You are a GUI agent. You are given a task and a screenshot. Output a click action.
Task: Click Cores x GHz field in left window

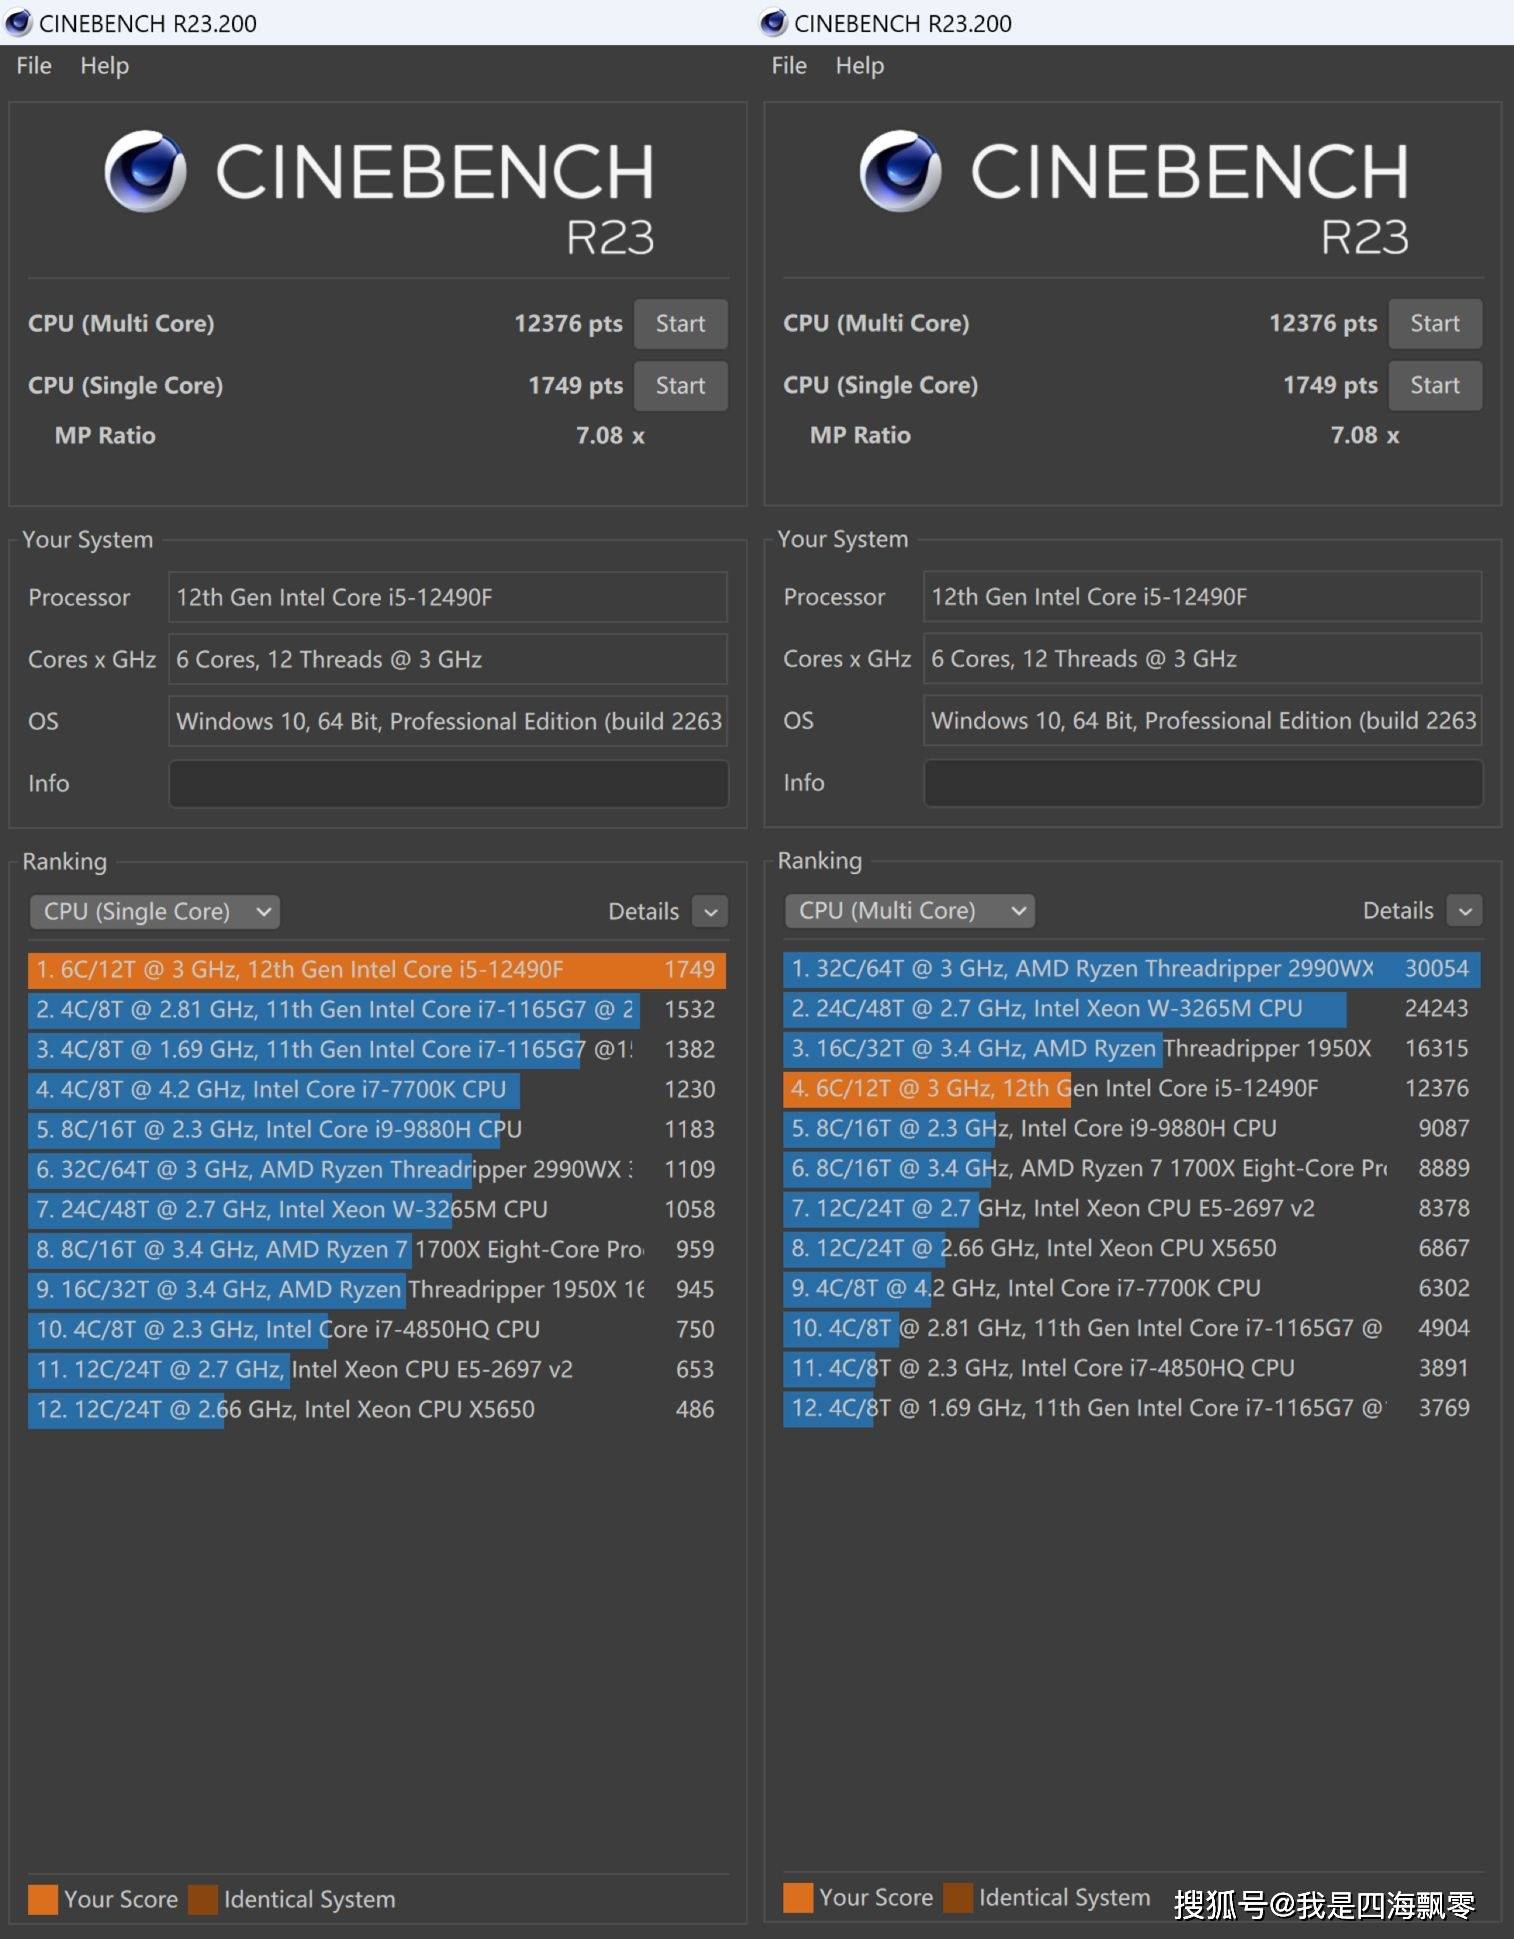pyautogui.click(x=448, y=660)
